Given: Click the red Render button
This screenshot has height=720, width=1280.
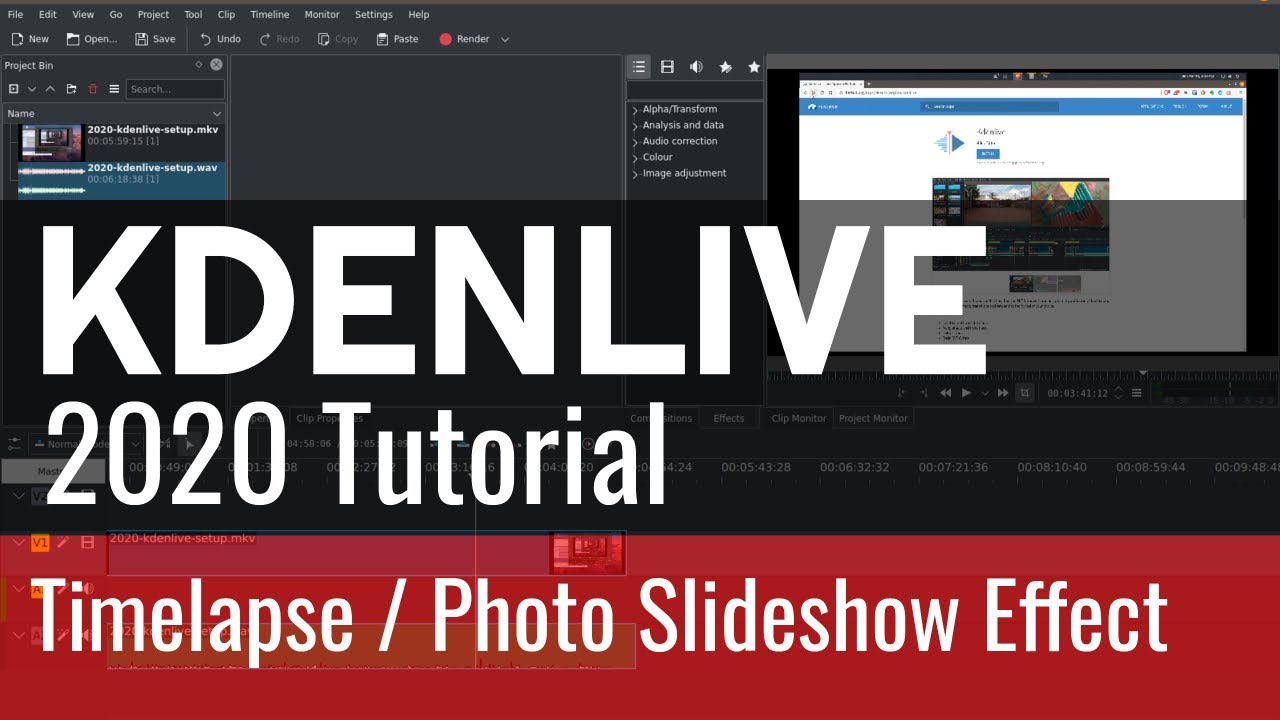Looking at the screenshot, I should 464,39.
